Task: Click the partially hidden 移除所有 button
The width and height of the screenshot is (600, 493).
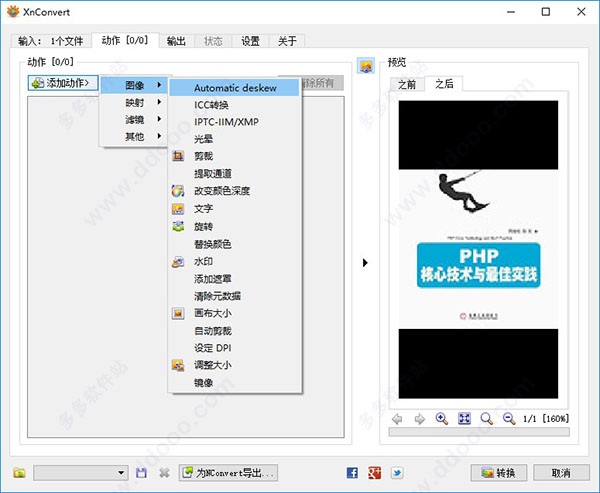Action: [322, 83]
